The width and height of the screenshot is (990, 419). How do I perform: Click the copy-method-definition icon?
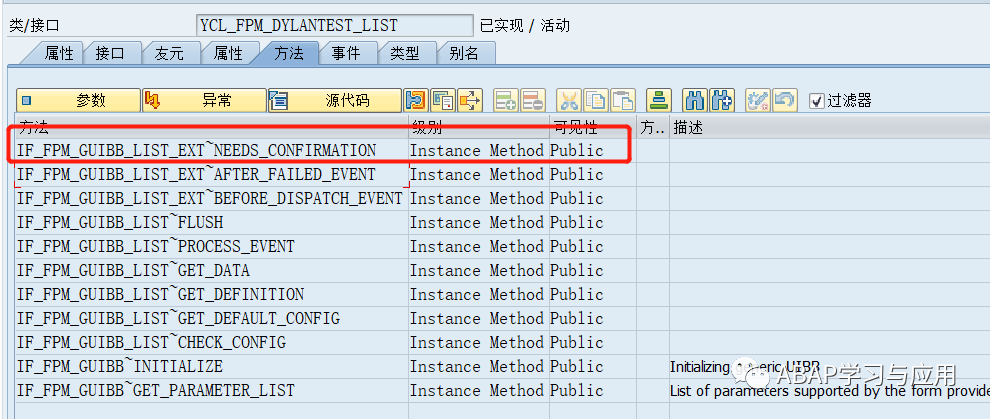[443, 100]
